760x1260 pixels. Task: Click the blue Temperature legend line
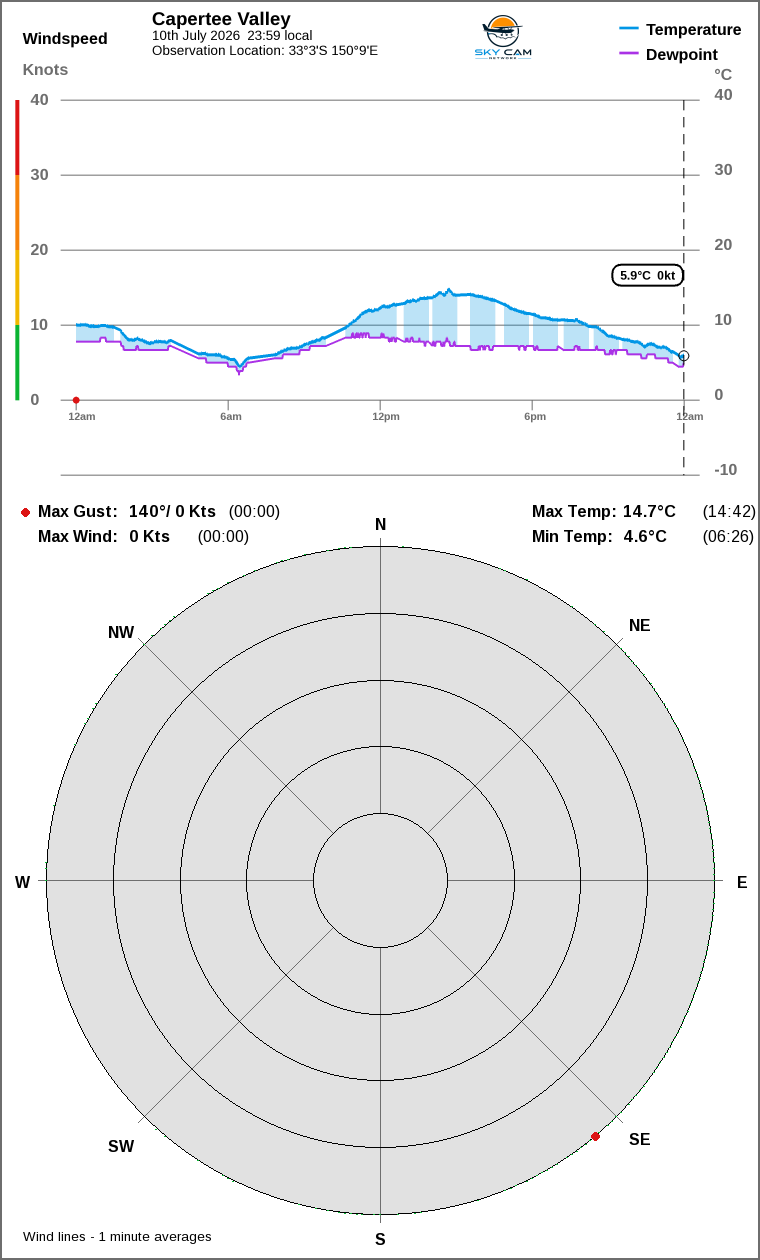629,30
